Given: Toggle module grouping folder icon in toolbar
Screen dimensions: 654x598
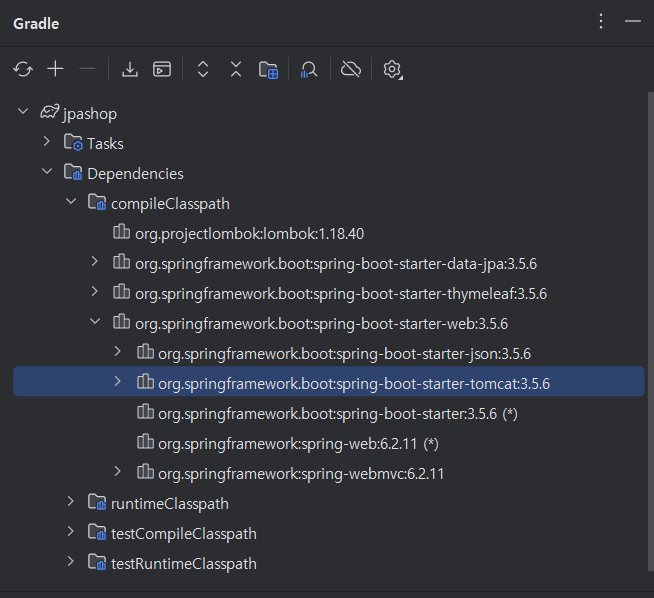Looking at the screenshot, I should click(268, 69).
